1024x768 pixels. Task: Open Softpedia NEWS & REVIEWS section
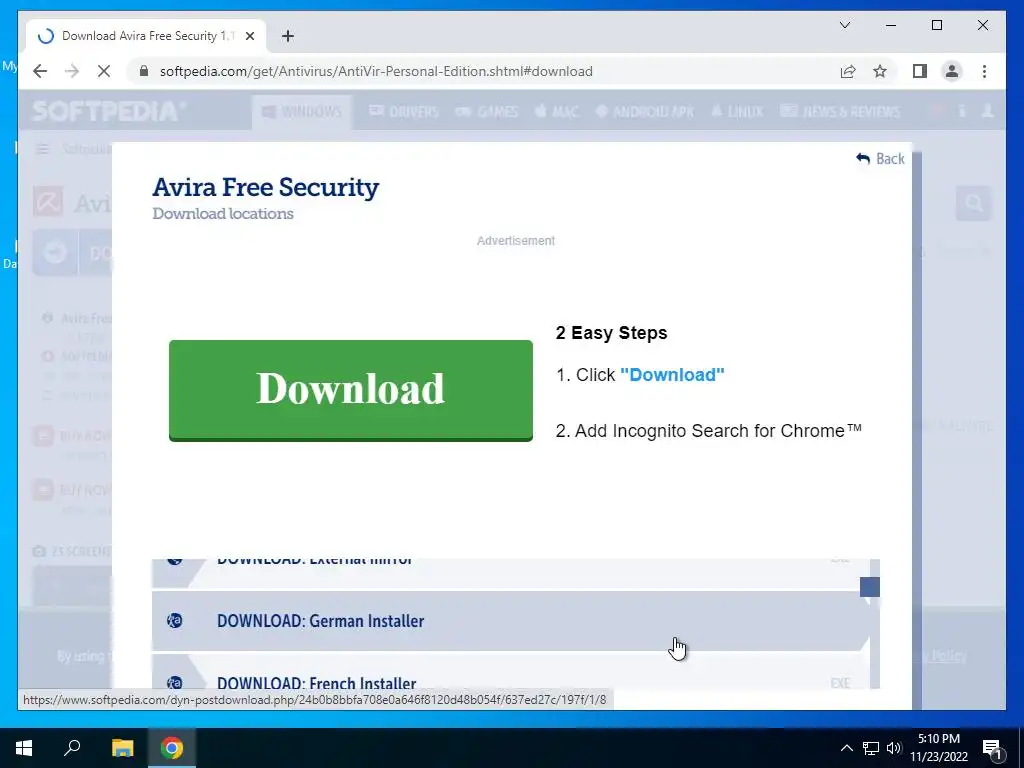click(840, 112)
